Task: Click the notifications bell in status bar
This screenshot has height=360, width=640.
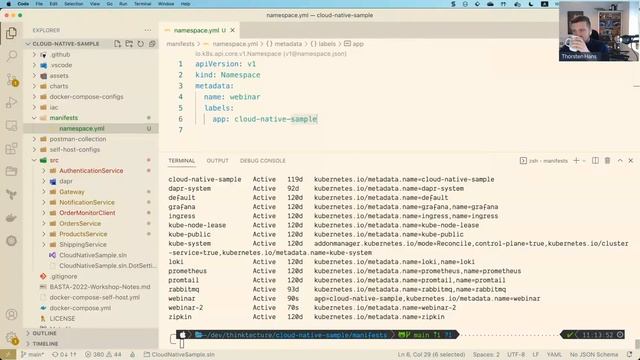Action: click(629, 354)
